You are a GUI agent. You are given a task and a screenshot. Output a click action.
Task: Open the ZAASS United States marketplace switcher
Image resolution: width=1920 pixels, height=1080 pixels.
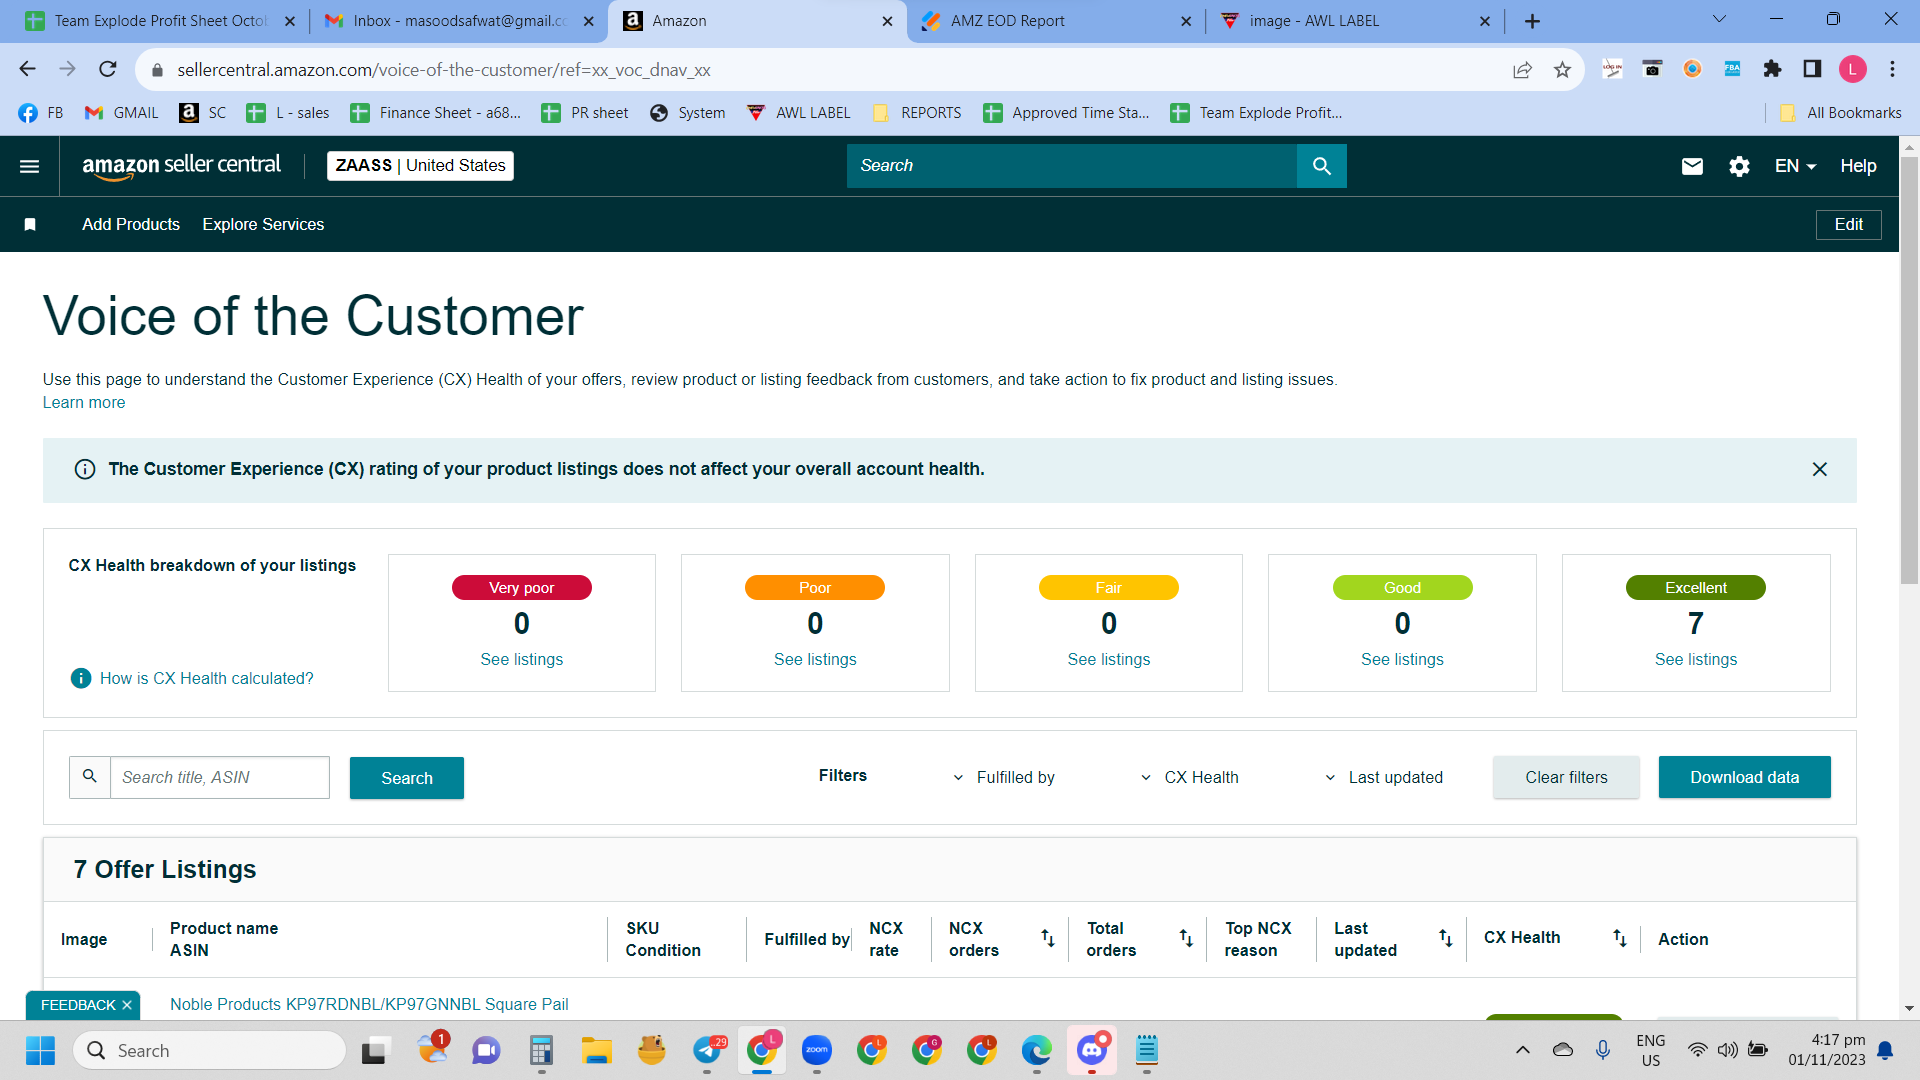[420, 166]
